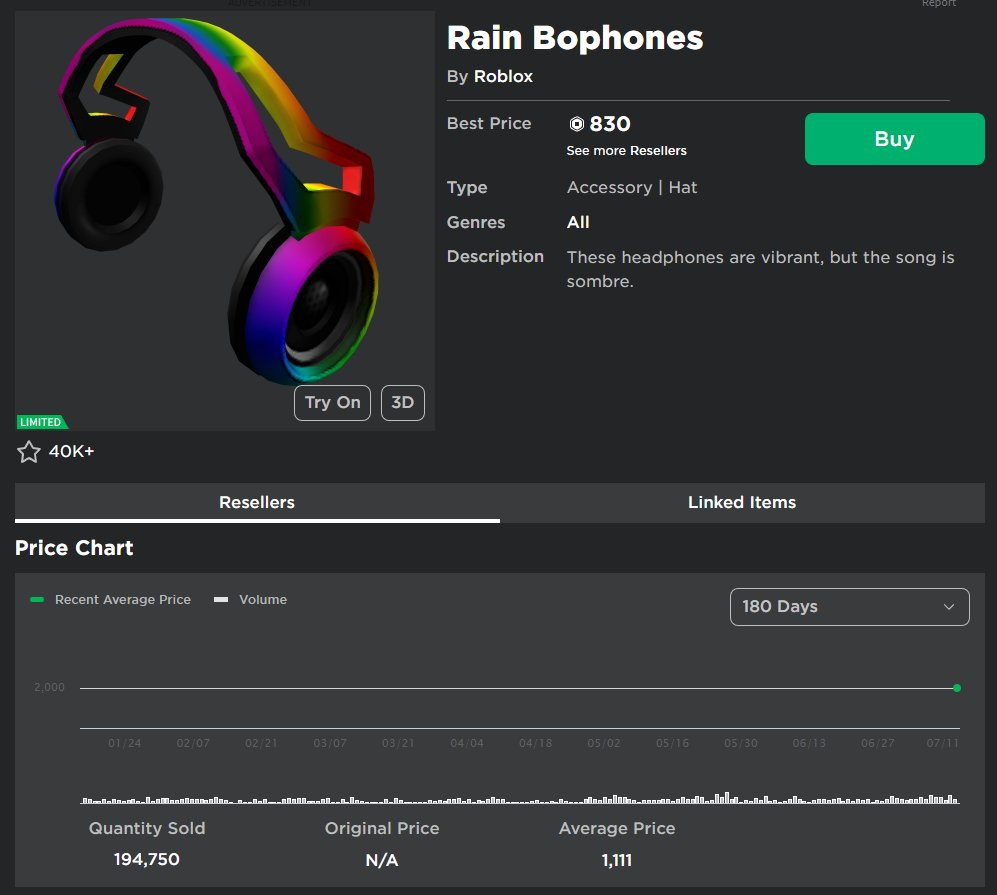
Task: Click the 01/24 date label
Action: click(x=125, y=743)
